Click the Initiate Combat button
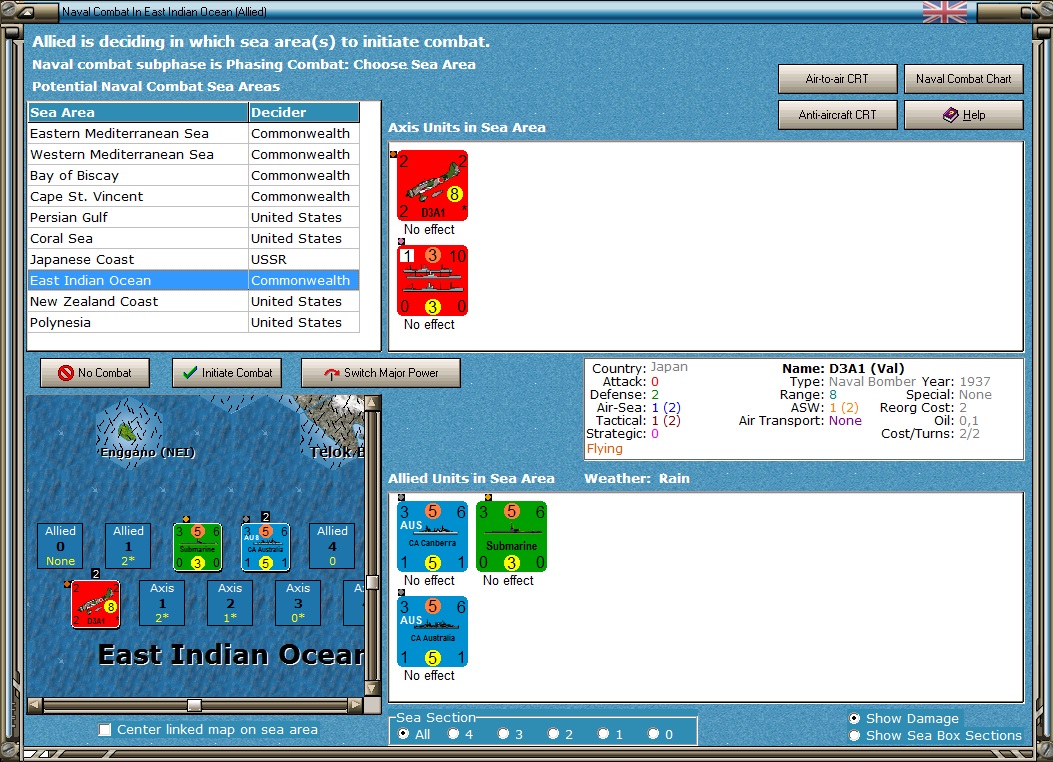The image size is (1053, 762). (x=227, y=373)
